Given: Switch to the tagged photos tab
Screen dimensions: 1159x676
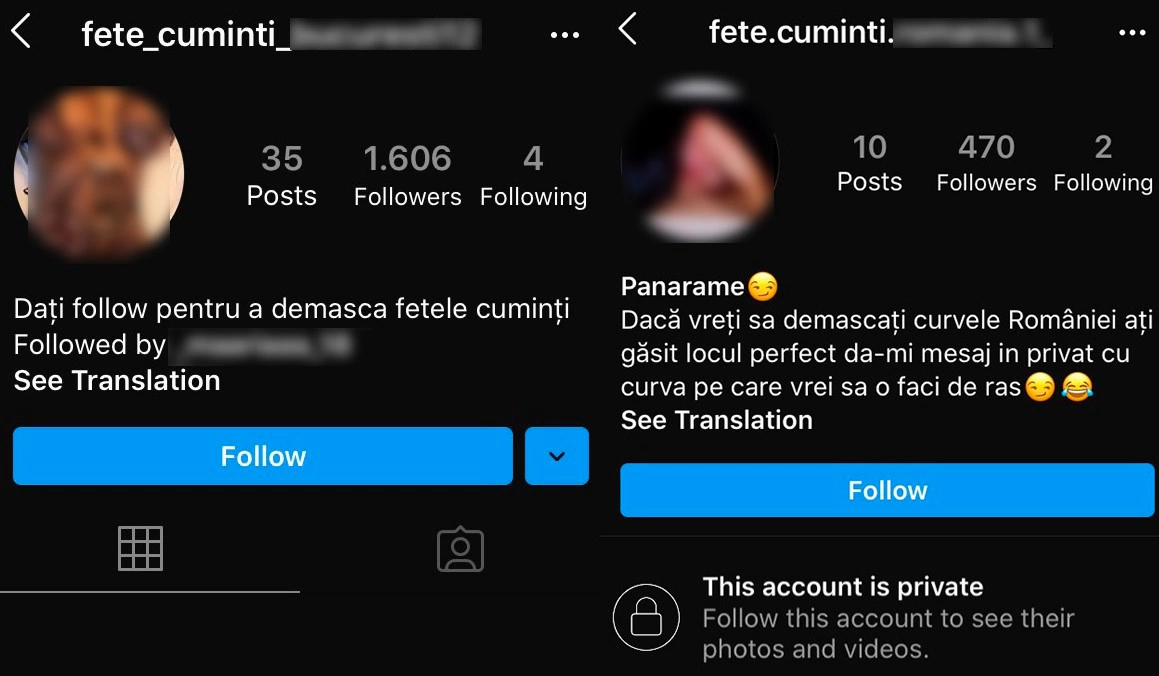Looking at the screenshot, I should point(460,550).
